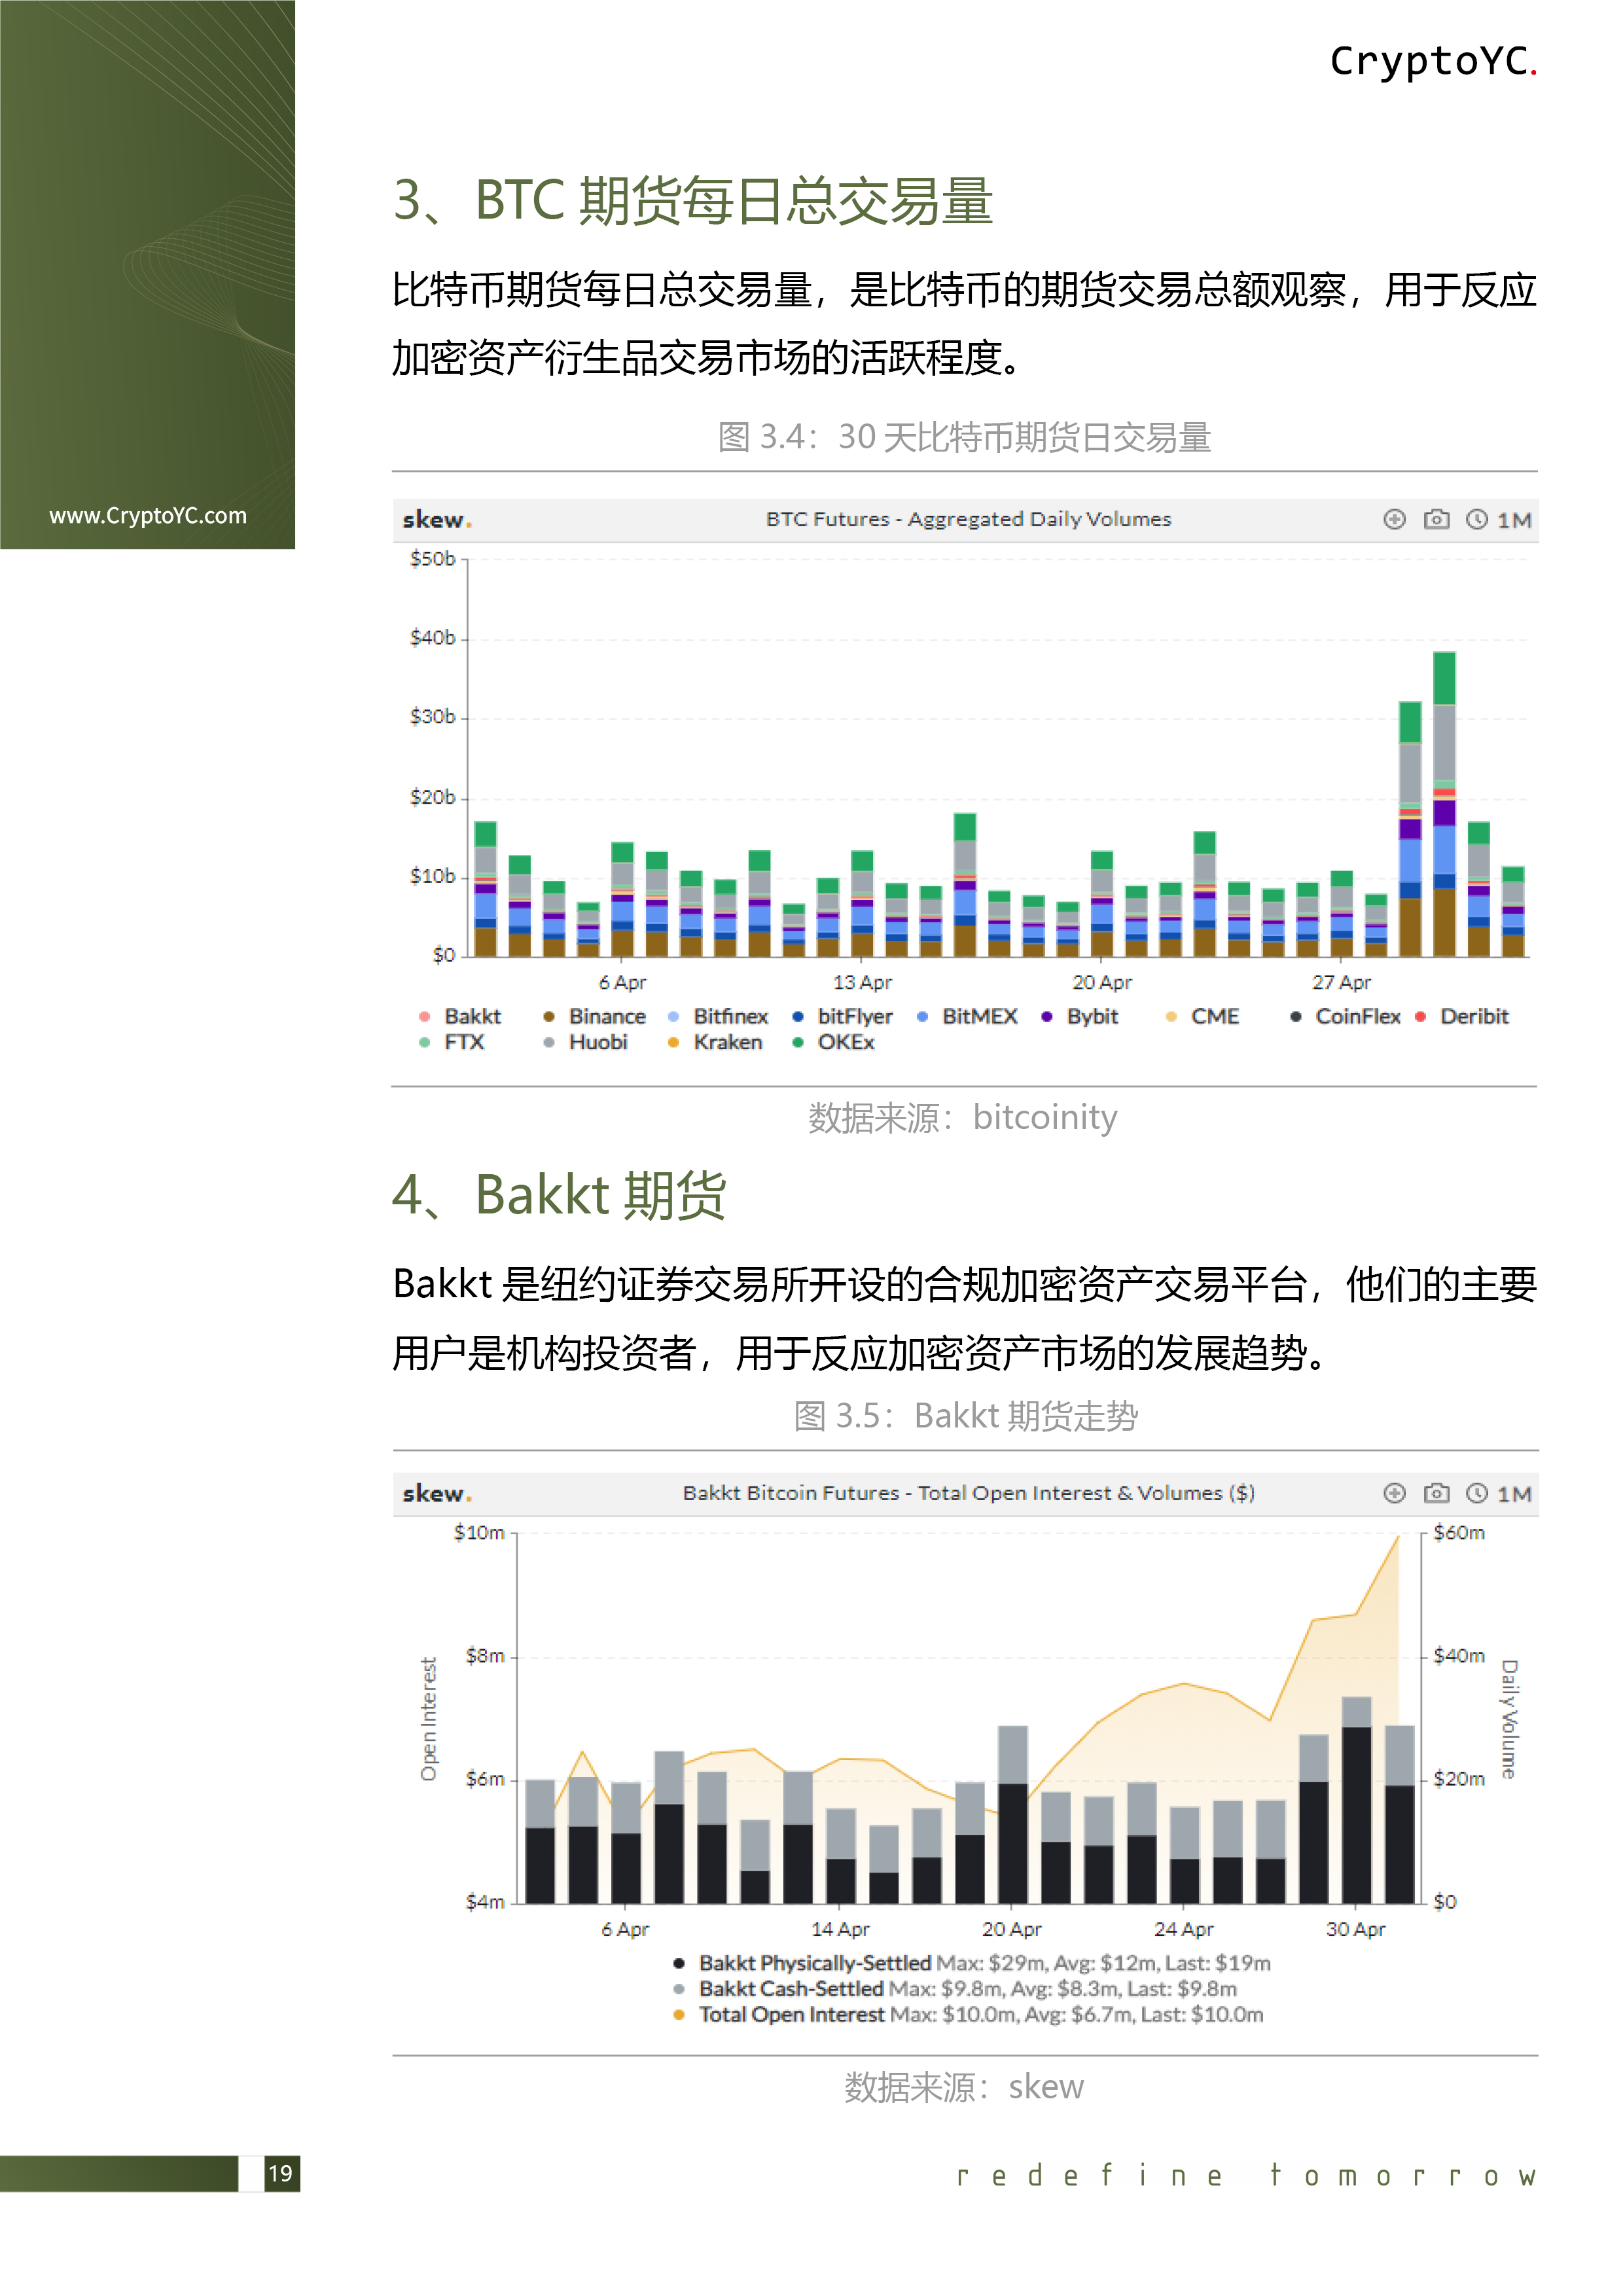Viewport: 1623px width, 2296px height.
Task: Toggle the FTX legend entry
Action: [451, 1042]
